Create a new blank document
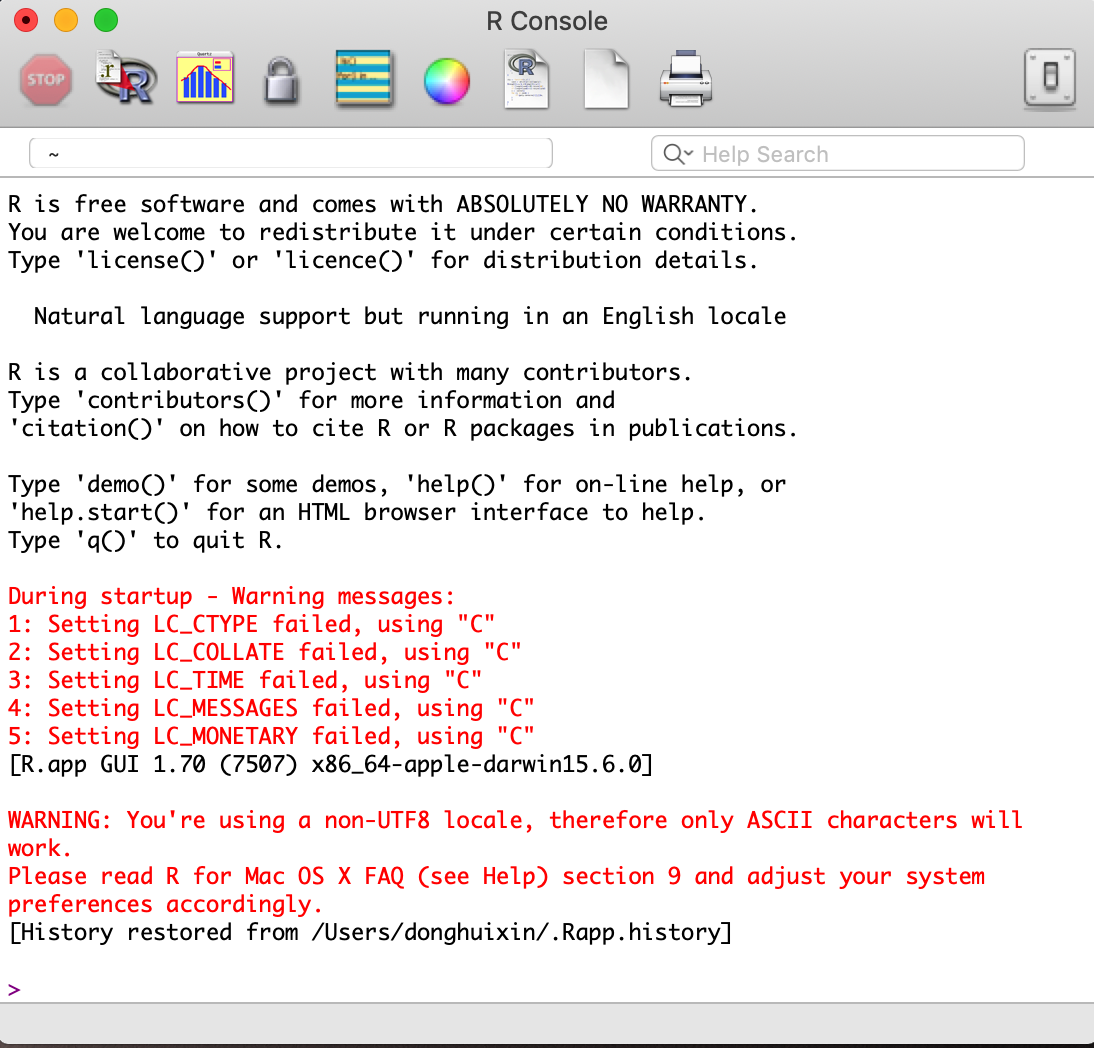 pyautogui.click(x=606, y=79)
